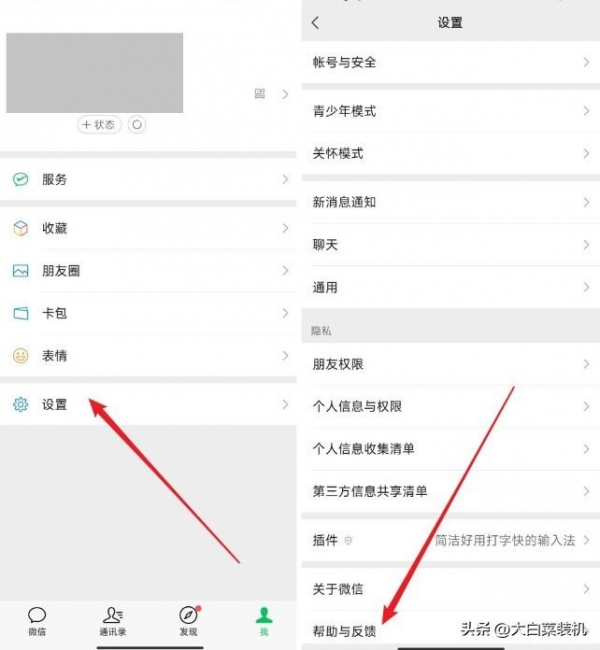Switch to the 微信 chats tab
This screenshot has height=650, width=600.
coord(37,621)
